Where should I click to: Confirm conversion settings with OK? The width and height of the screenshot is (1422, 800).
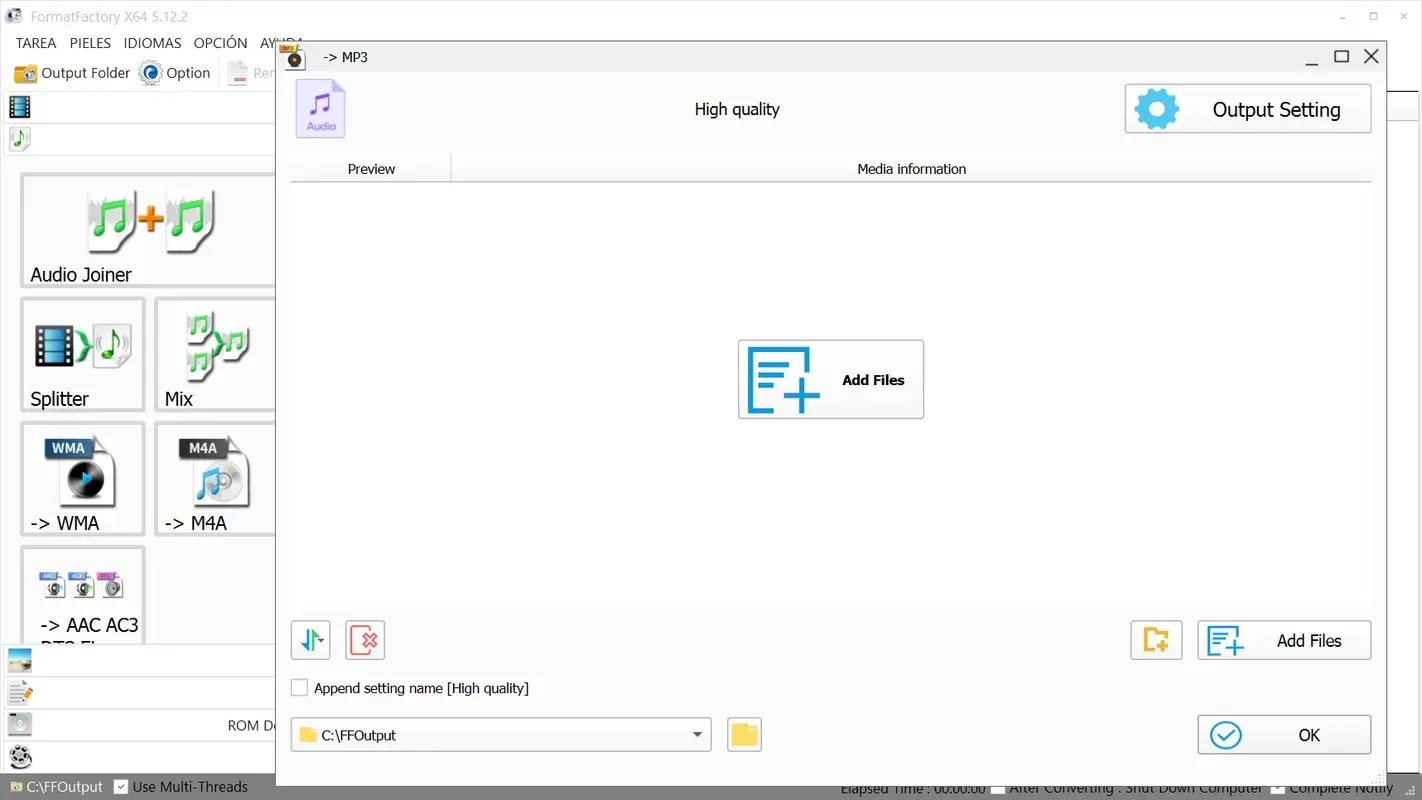(1284, 735)
